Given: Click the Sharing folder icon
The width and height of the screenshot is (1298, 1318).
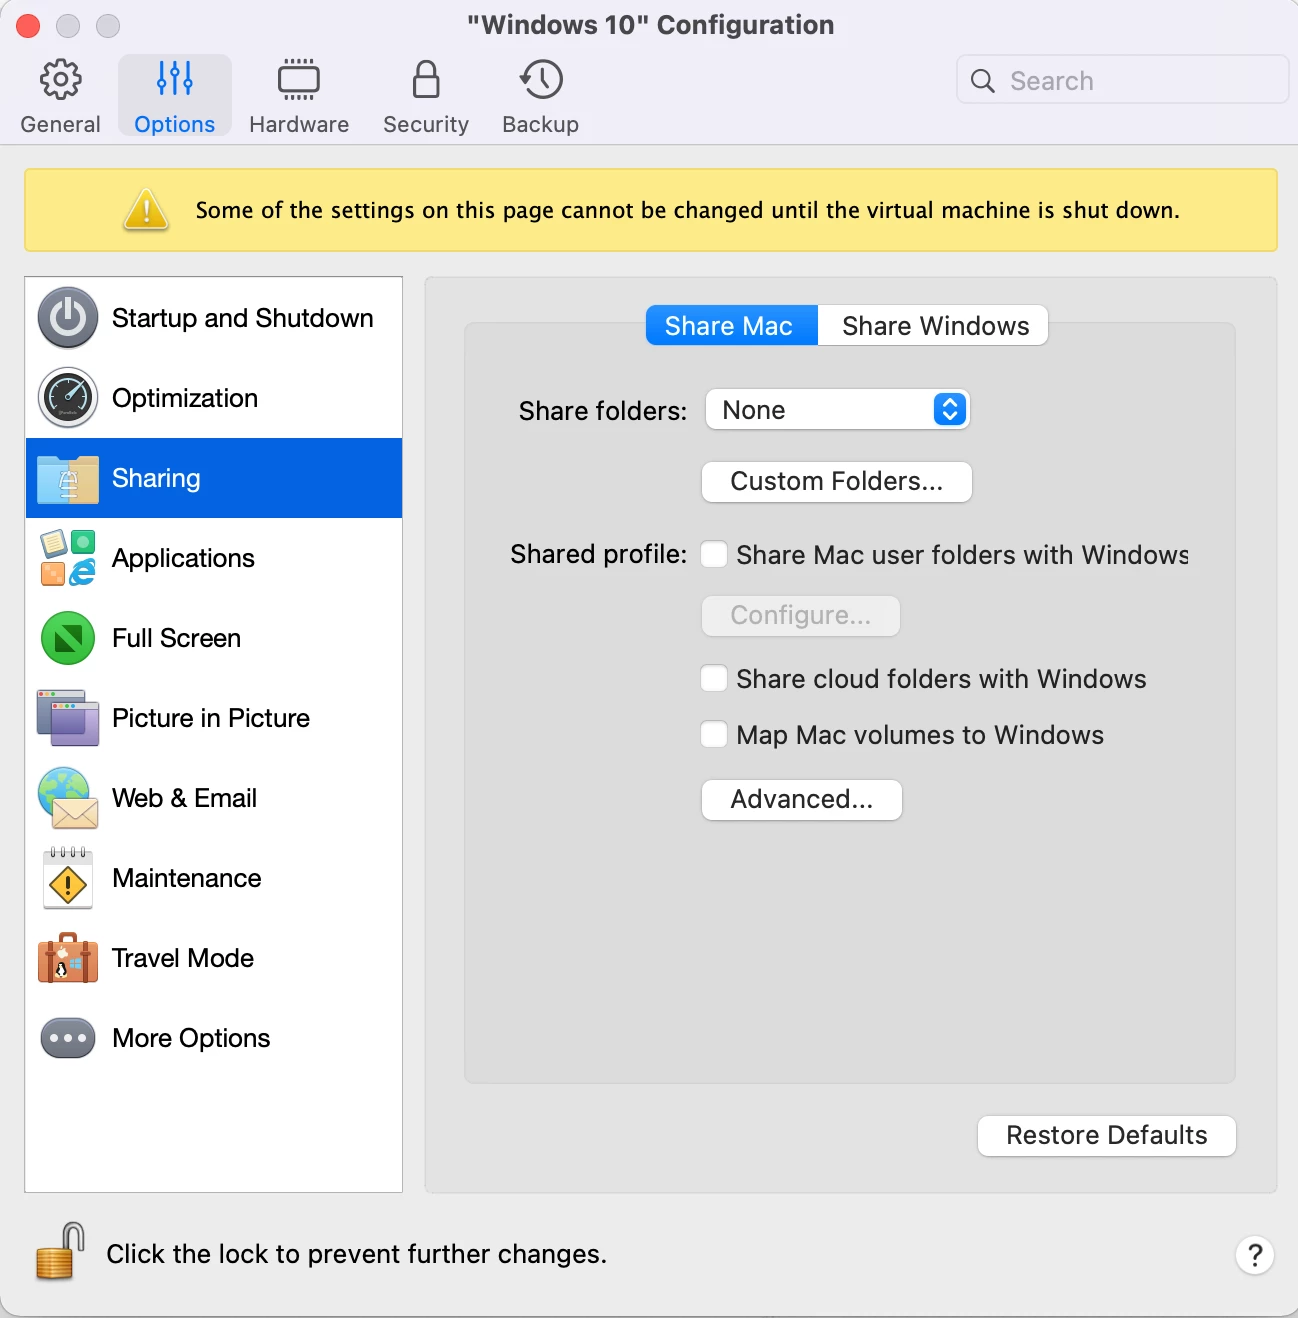Looking at the screenshot, I should pos(68,479).
